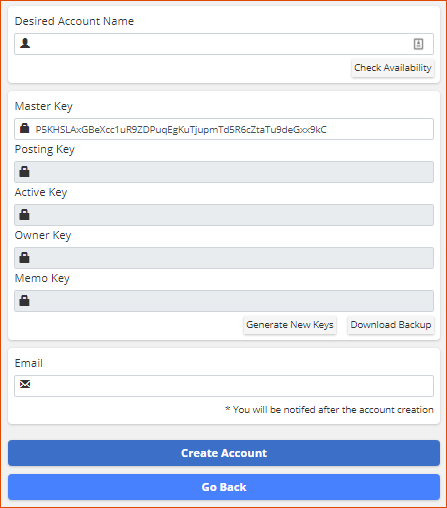Click the lock icon in Active Key field
447x508 pixels.
click(24, 214)
